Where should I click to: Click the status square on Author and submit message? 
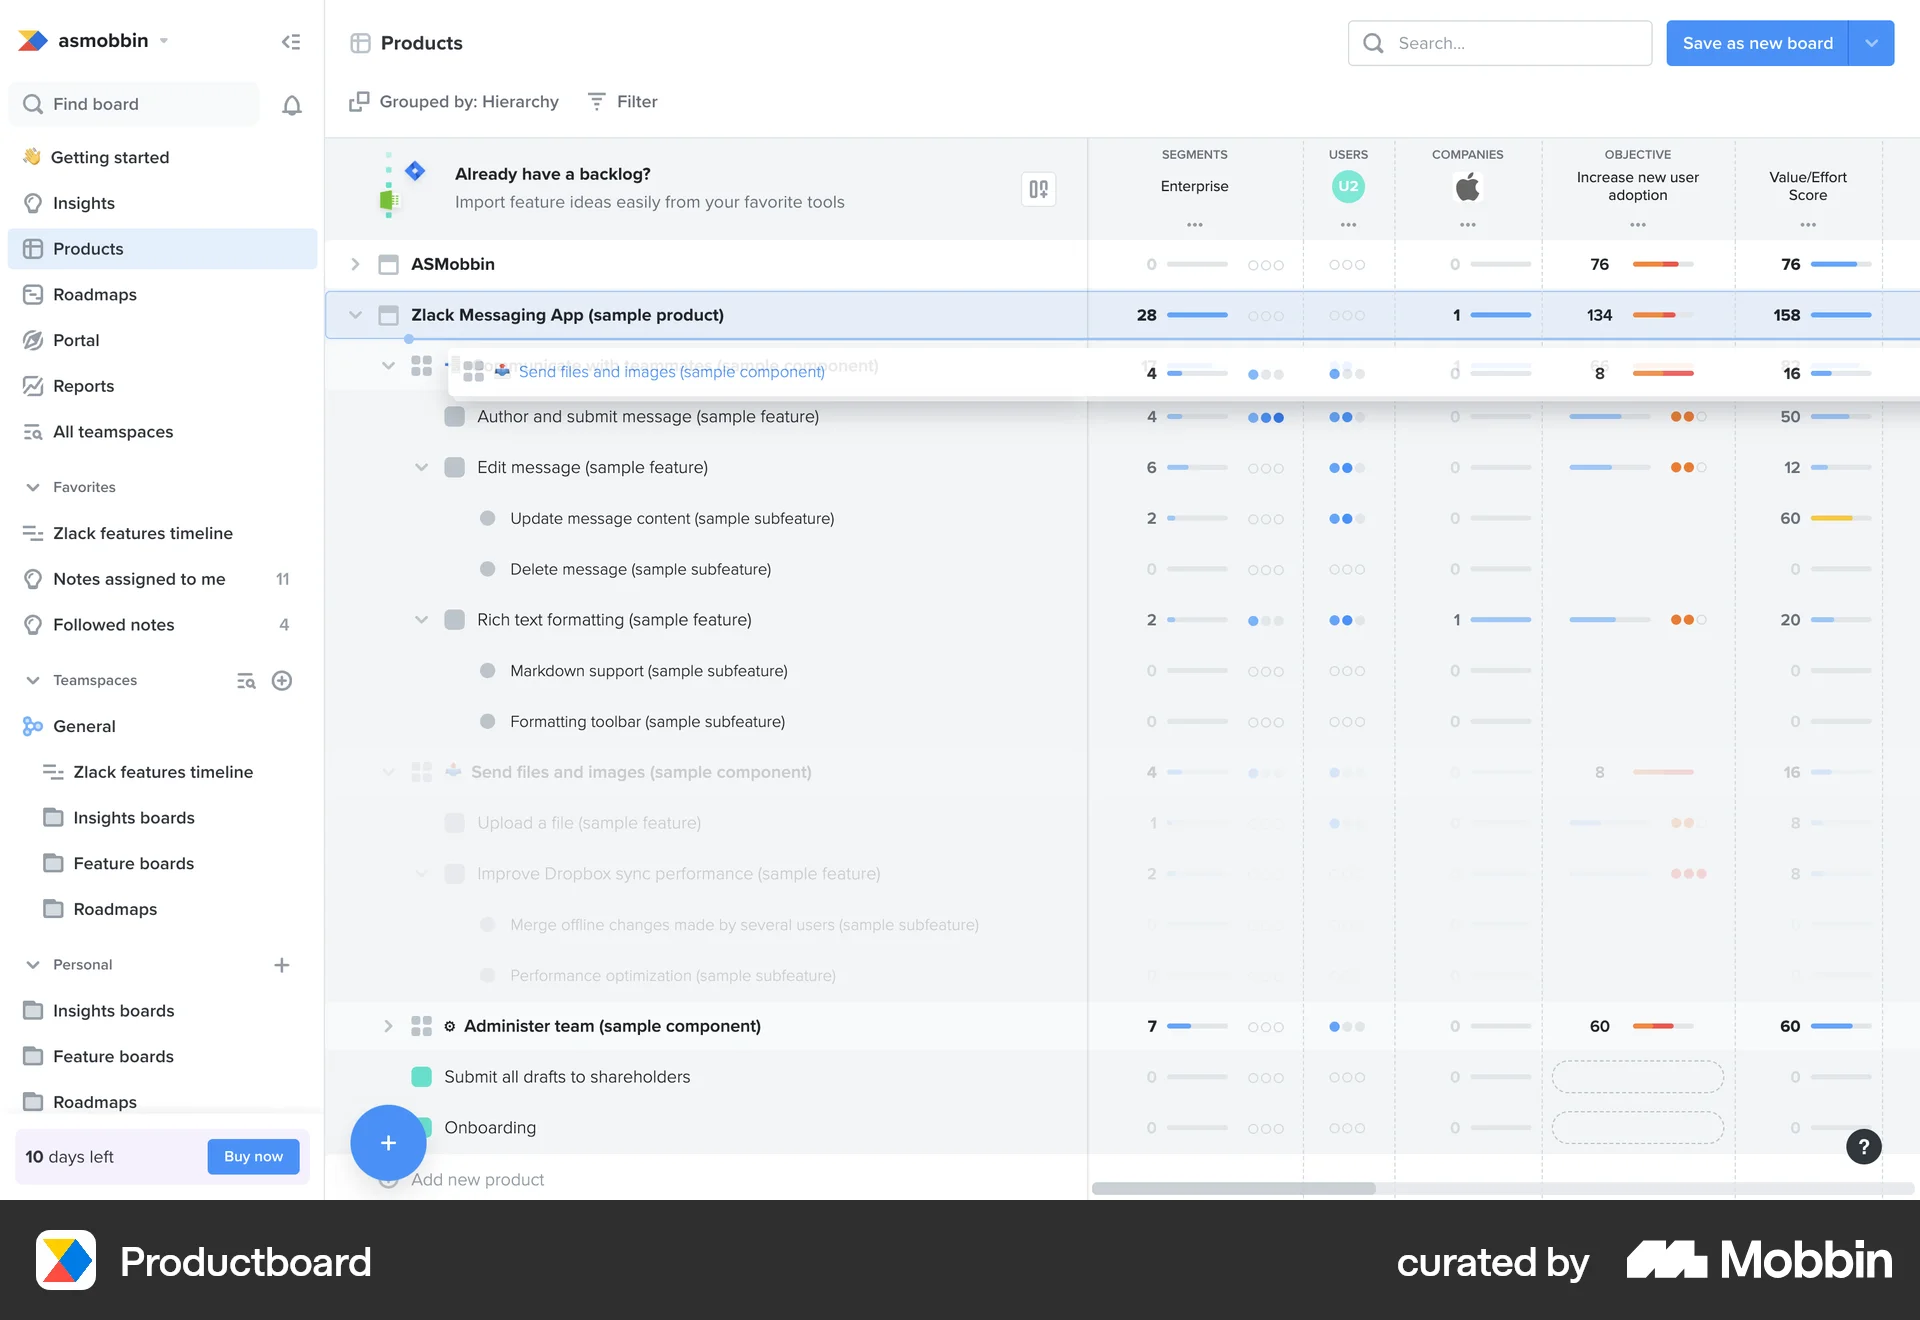pos(454,416)
